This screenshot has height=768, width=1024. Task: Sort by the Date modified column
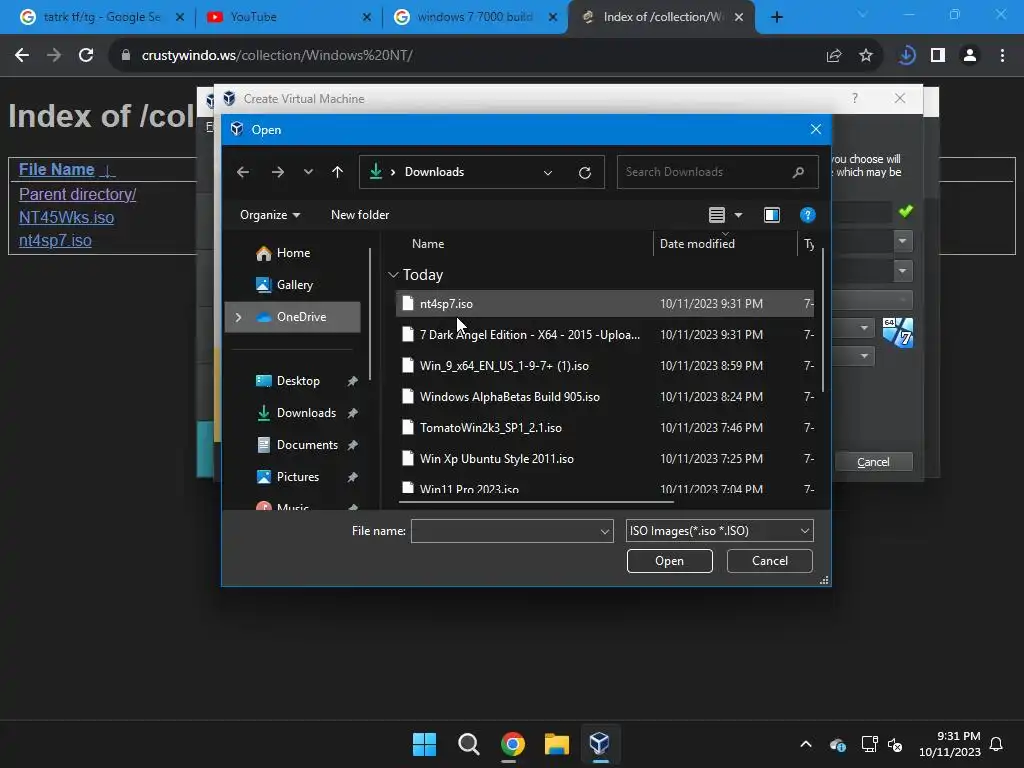click(697, 244)
